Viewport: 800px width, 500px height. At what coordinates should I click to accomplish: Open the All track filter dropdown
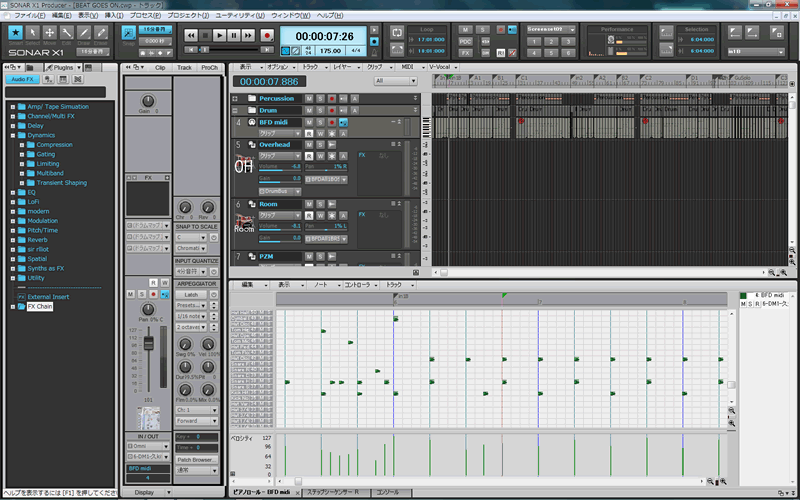pyautogui.click(x=395, y=81)
